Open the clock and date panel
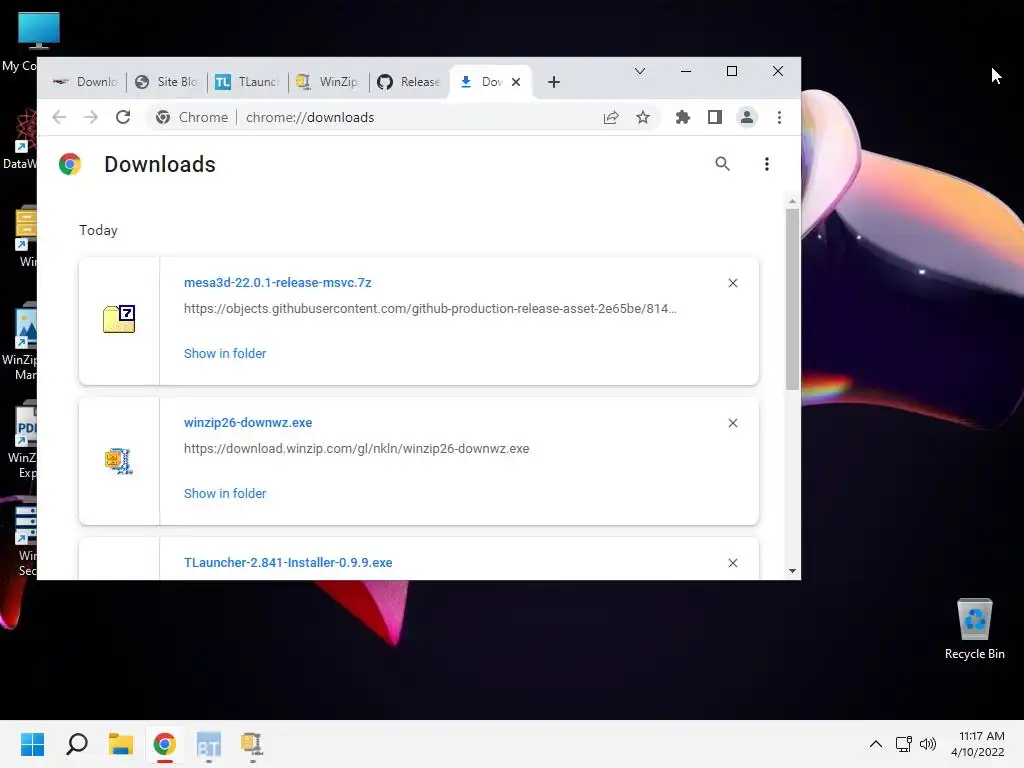The height and width of the screenshot is (768, 1024). pyautogui.click(x=978, y=744)
